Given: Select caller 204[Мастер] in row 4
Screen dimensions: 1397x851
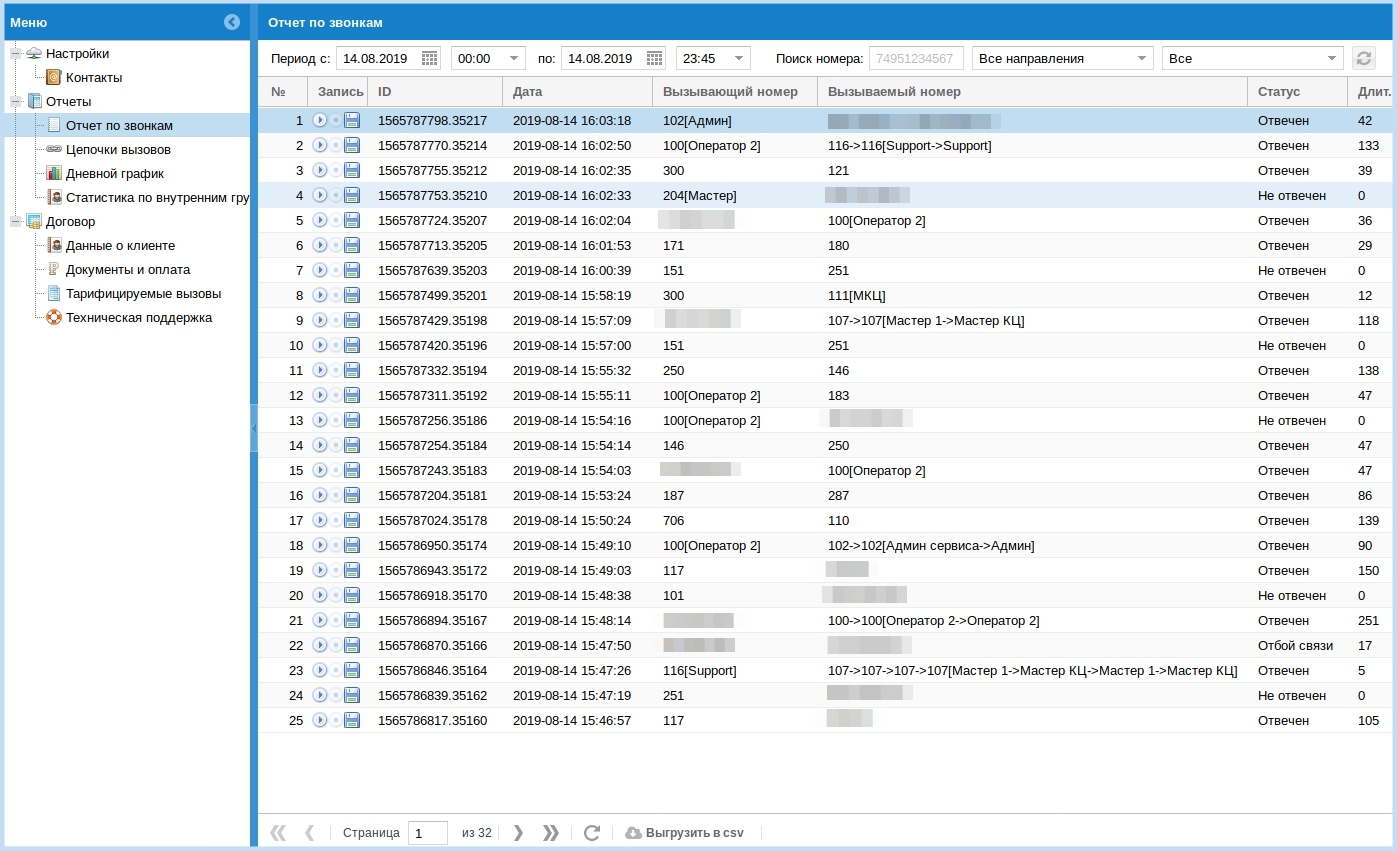Looking at the screenshot, I should click(699, 195).
